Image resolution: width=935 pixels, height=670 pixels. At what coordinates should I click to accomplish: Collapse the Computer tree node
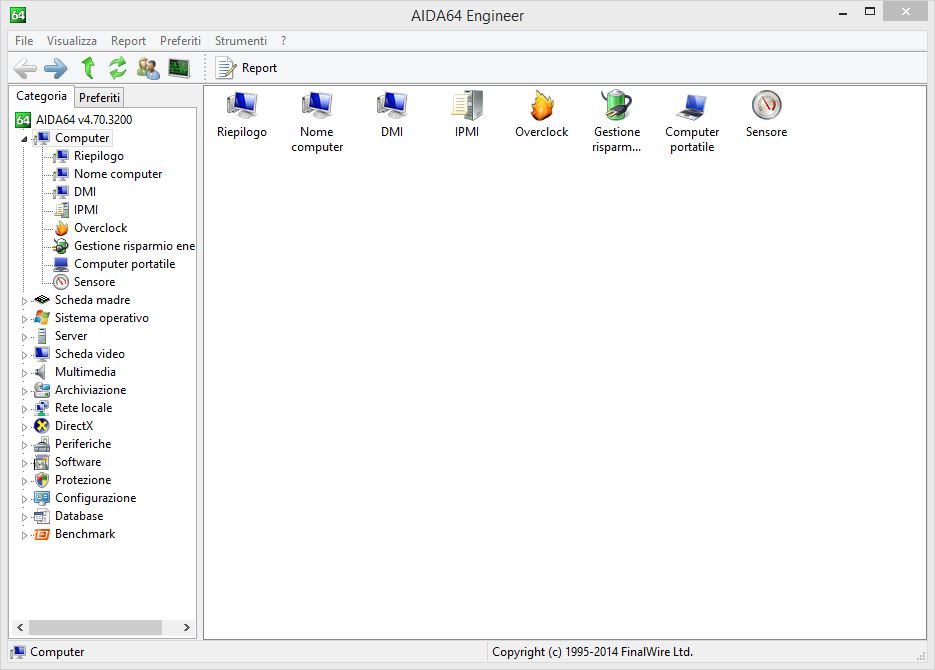point(25,139)
